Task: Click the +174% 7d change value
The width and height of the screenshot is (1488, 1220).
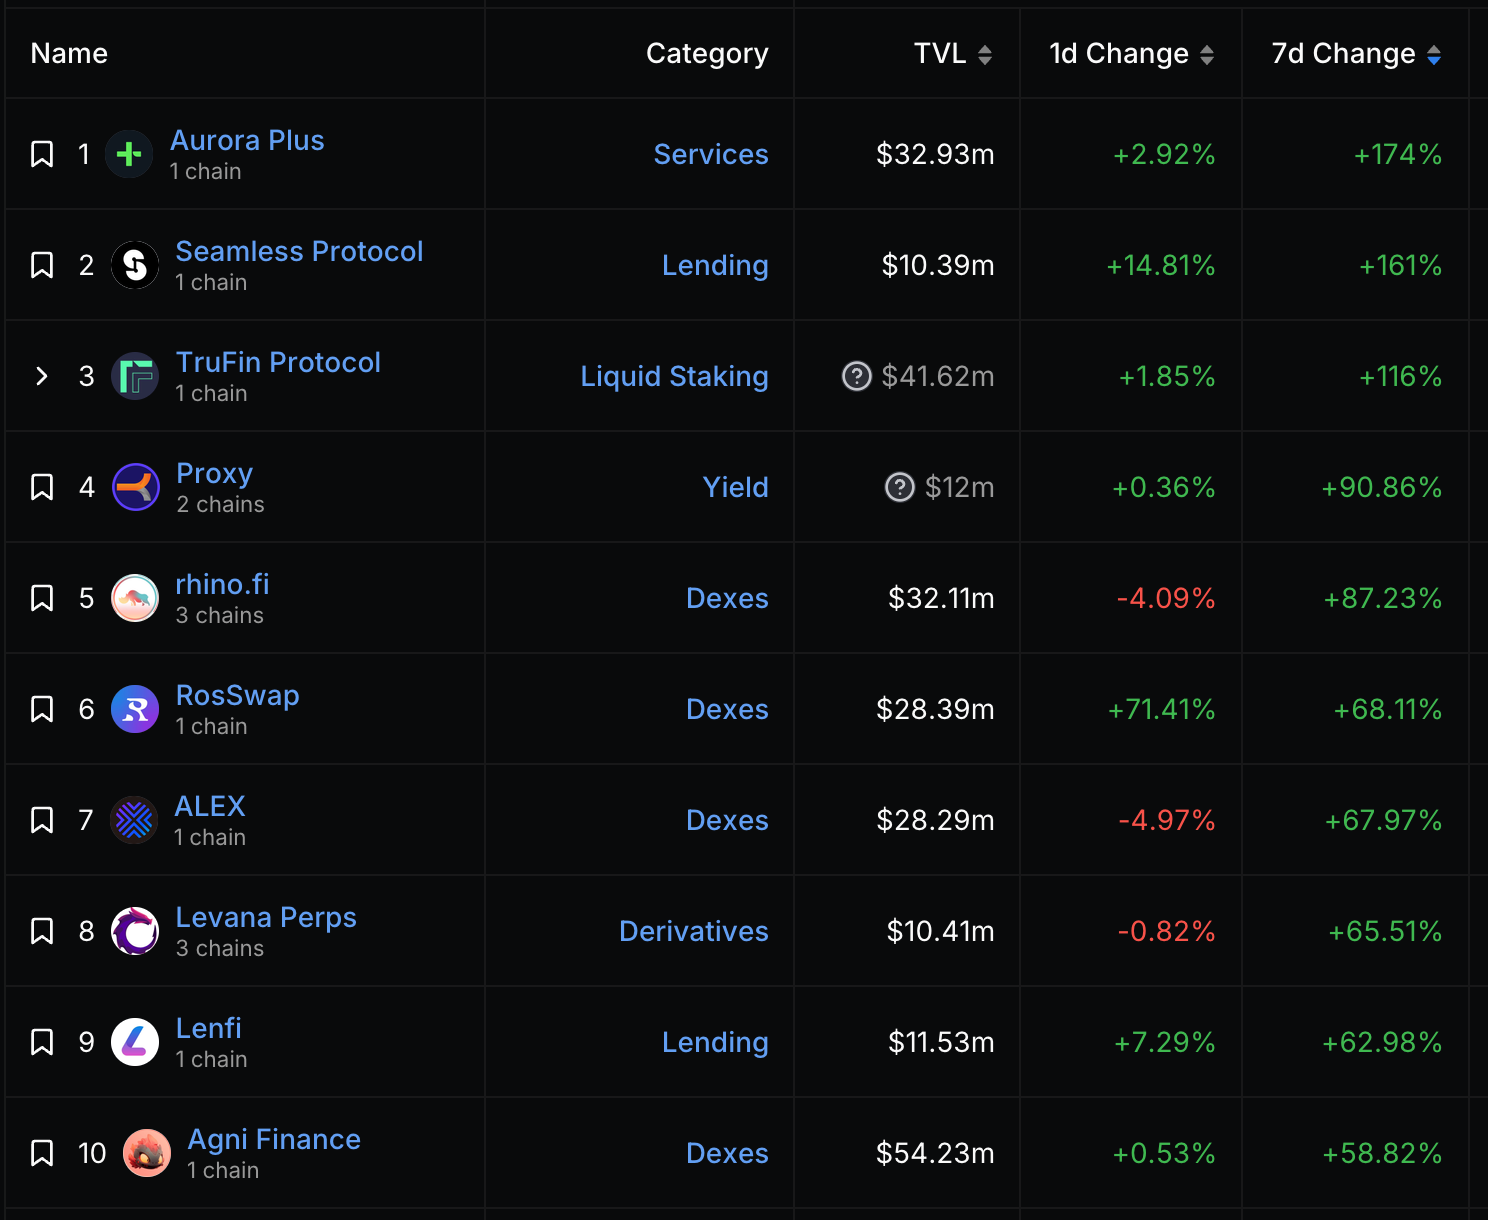Action: tap(1397, 154)
